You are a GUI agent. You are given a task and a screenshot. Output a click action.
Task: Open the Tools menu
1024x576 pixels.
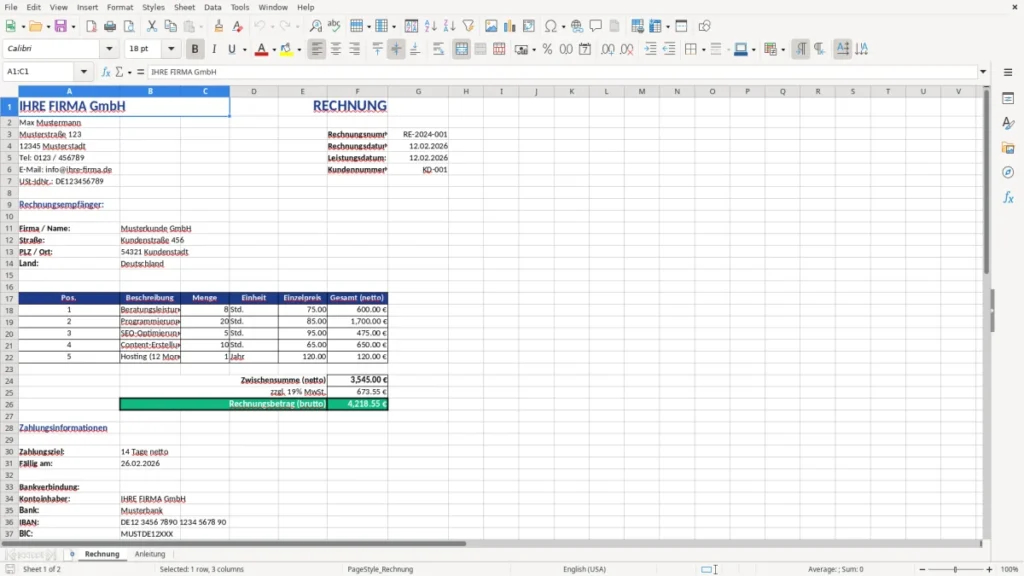240,7
